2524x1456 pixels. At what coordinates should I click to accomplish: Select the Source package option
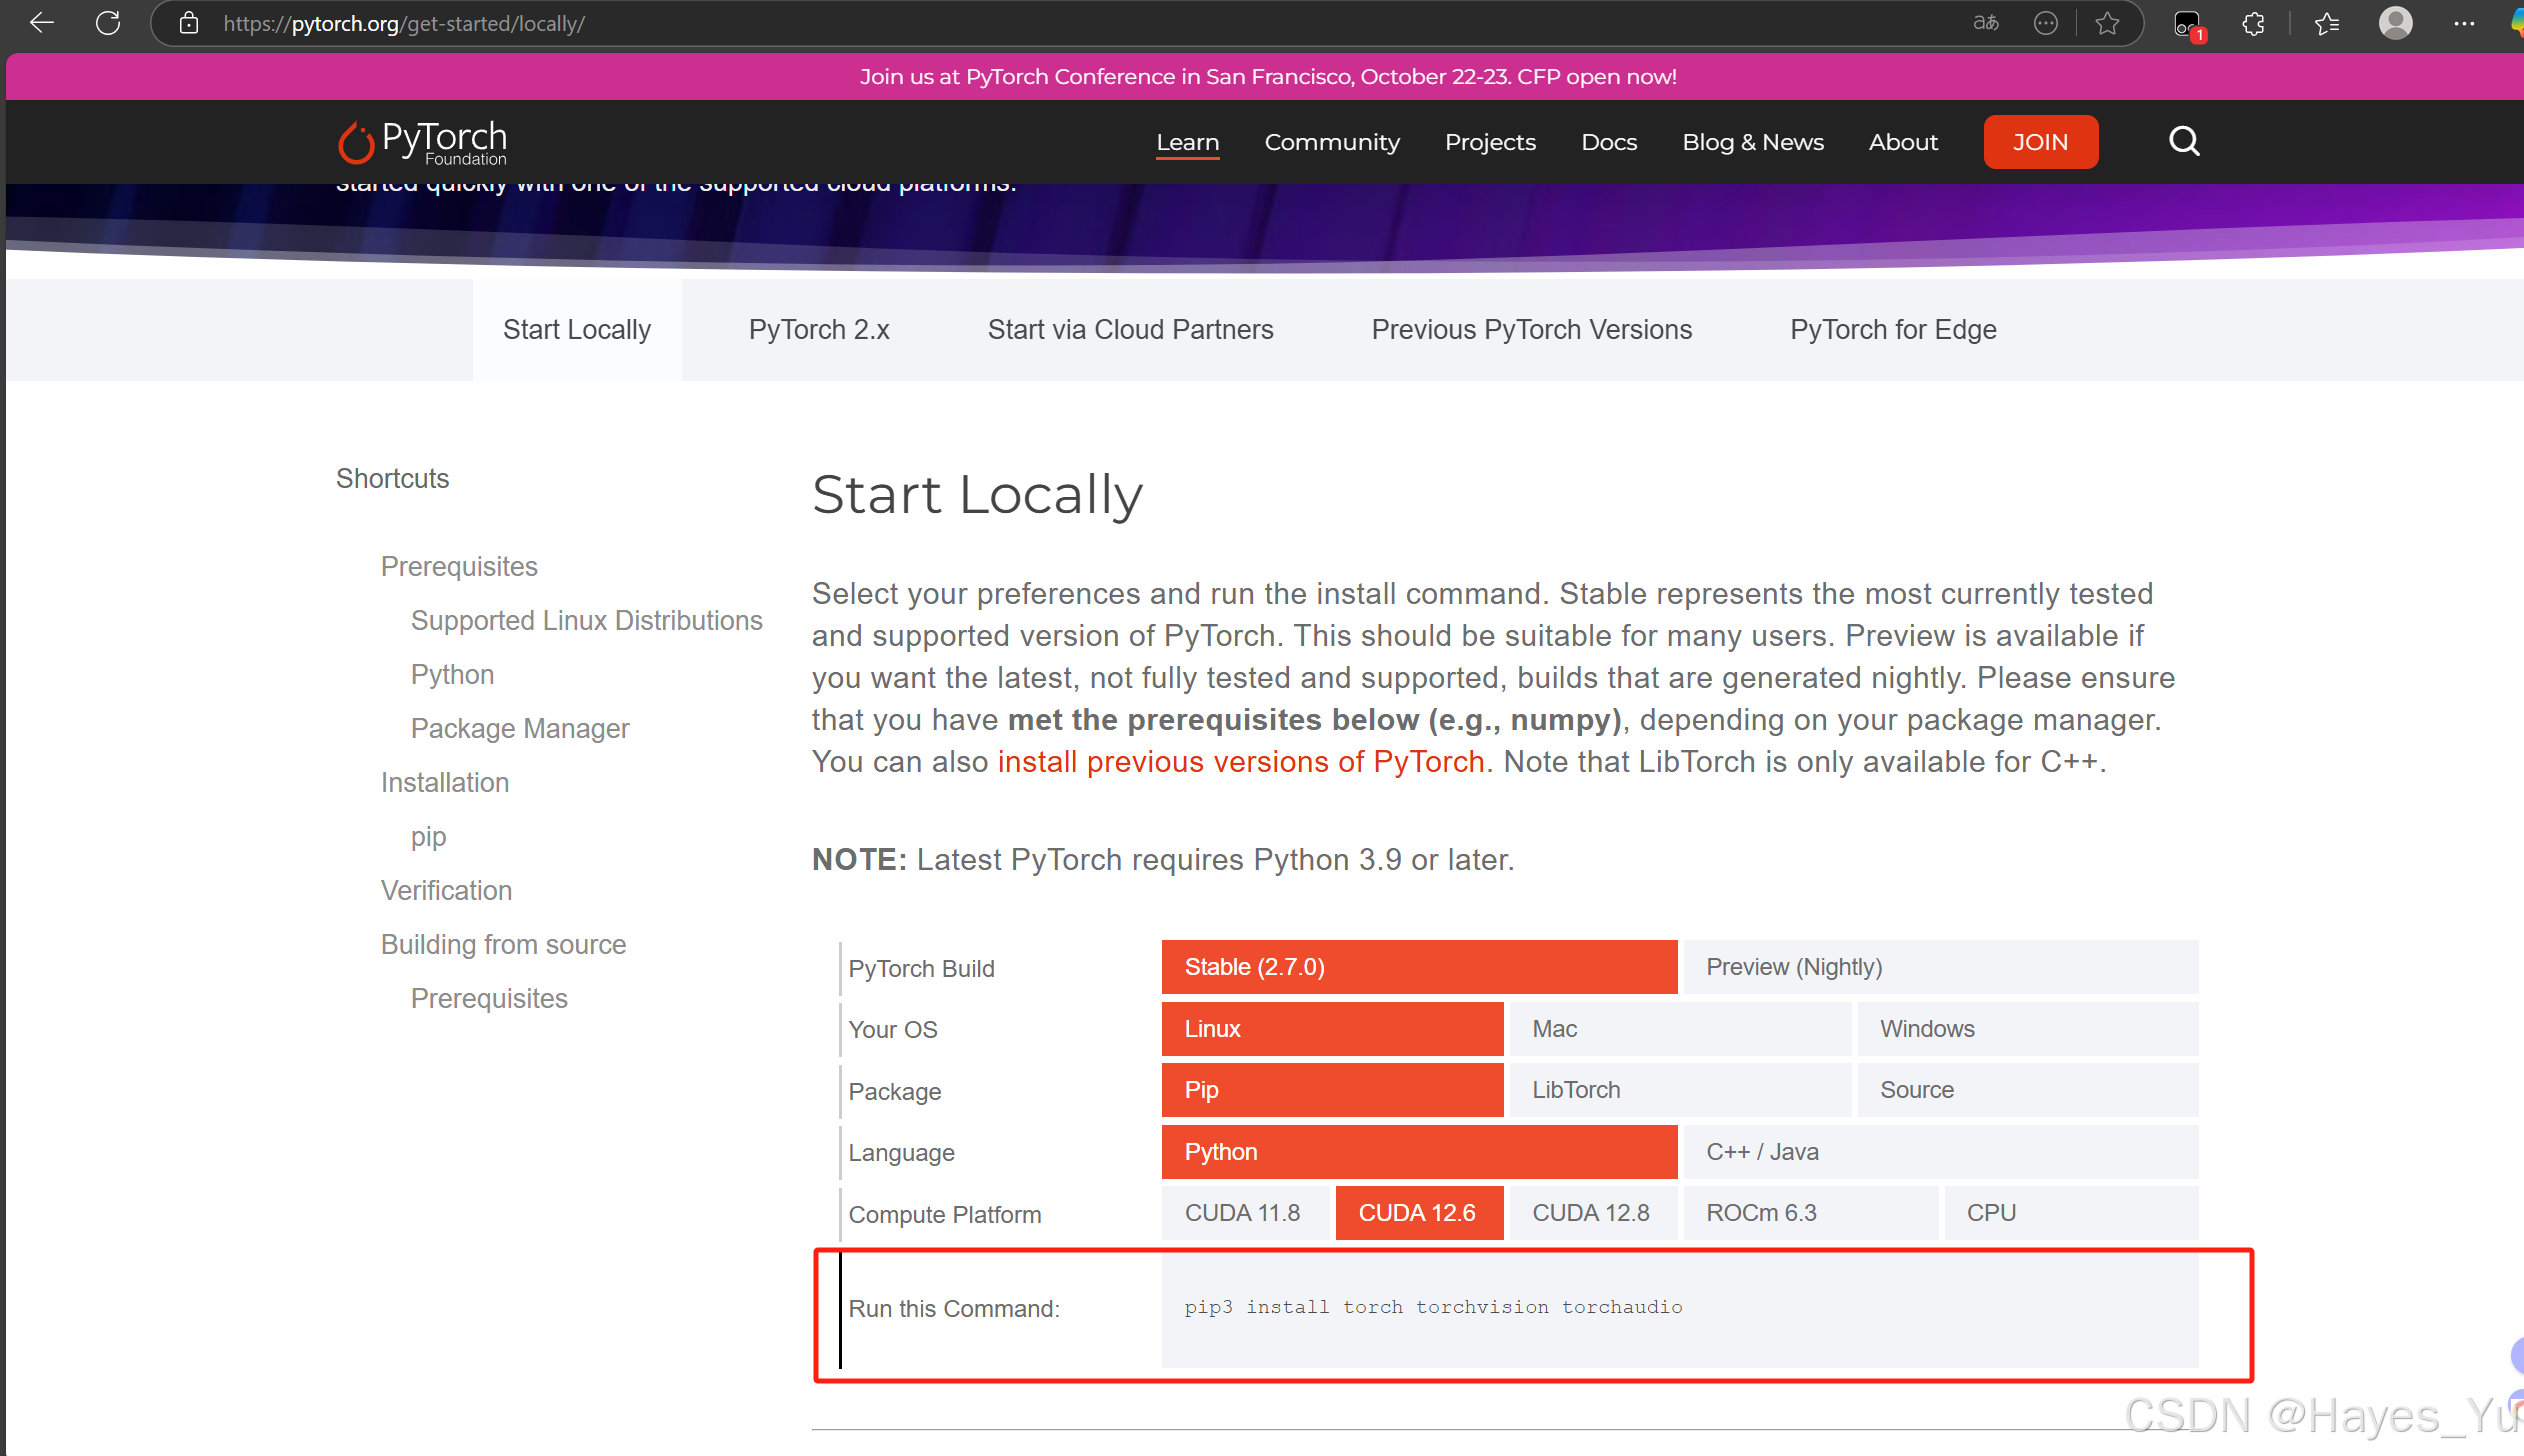2027,1090
